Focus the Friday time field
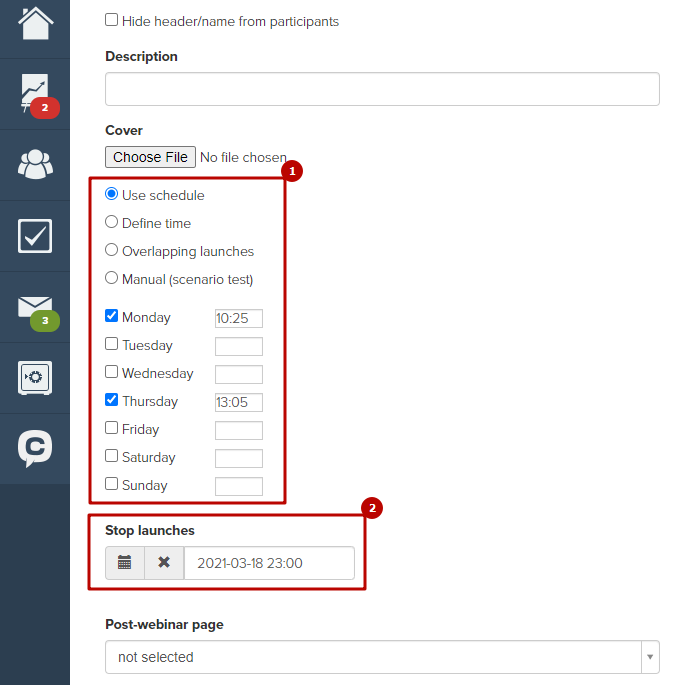 [239, 430]
